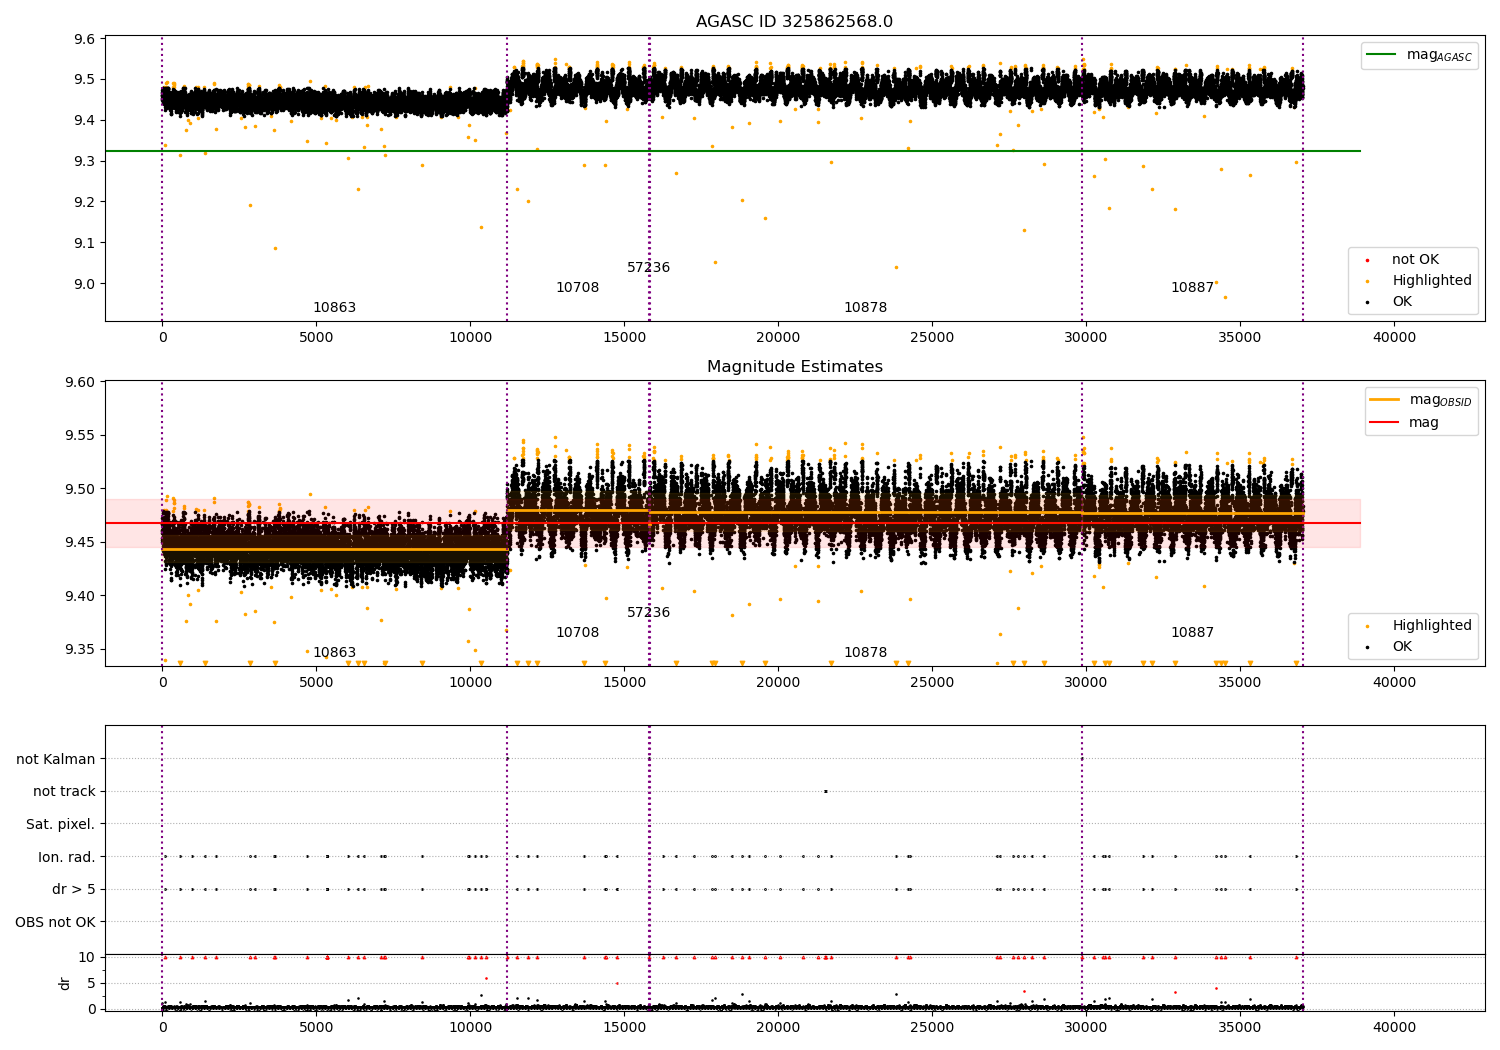Click the 'Ion. rad.' axis label

pos(67,857)
